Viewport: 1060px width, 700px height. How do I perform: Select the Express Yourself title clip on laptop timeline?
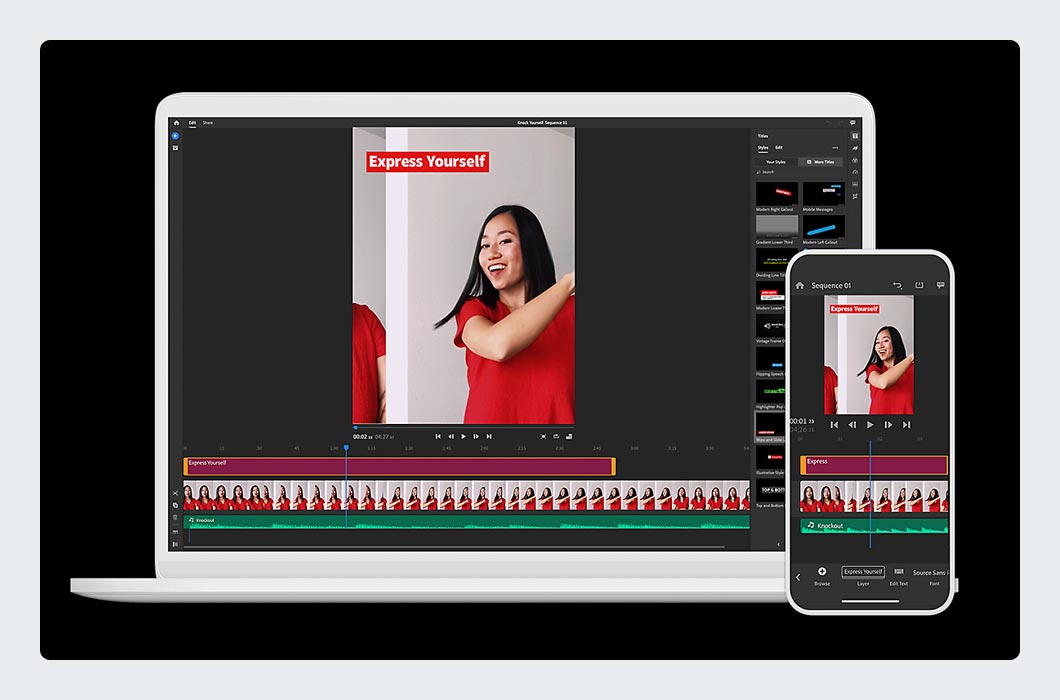[x=400, y=467]
